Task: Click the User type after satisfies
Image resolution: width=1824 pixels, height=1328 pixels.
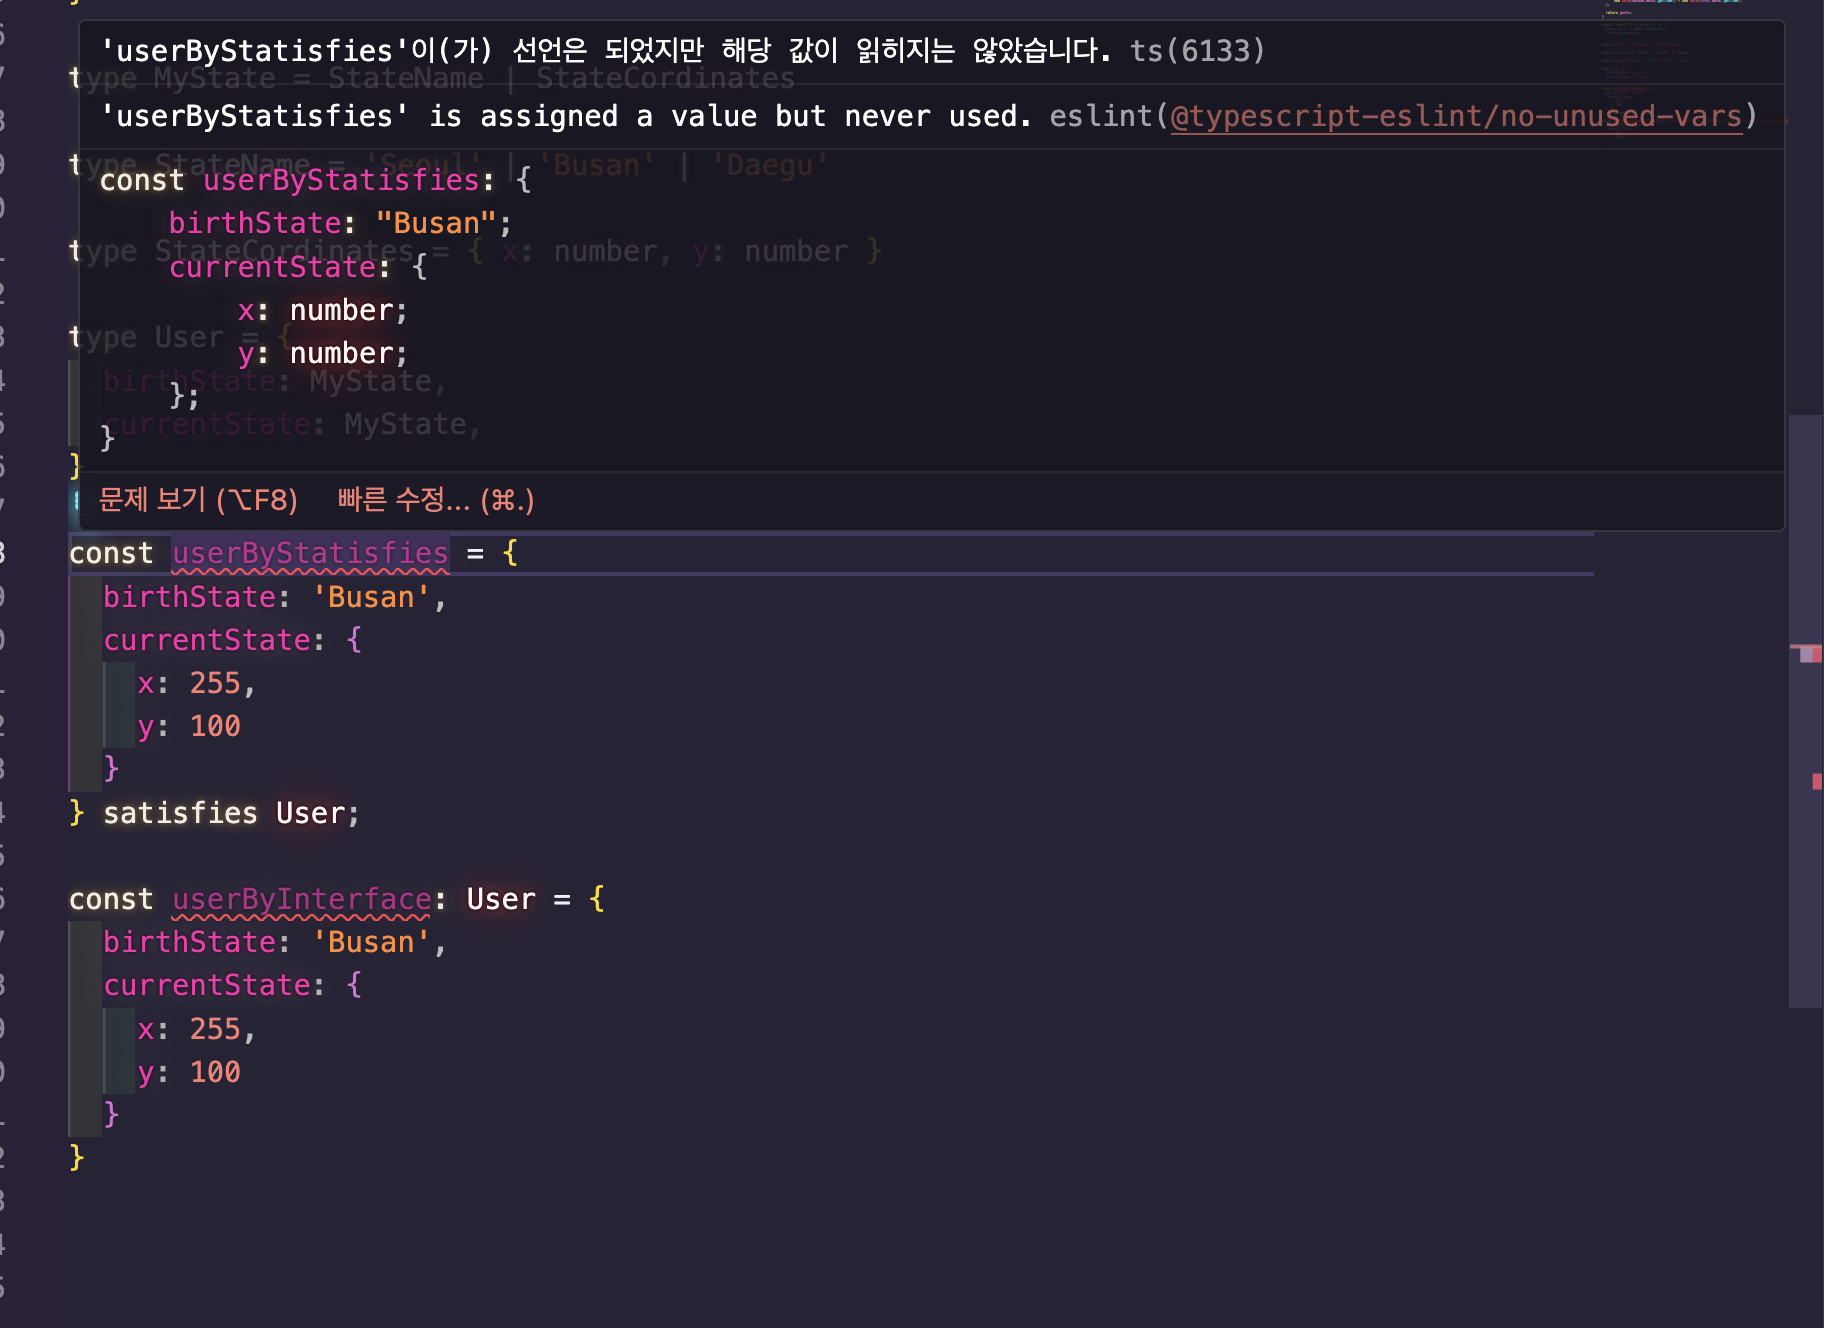Action: pyautogui.click(x=310, y=813)
